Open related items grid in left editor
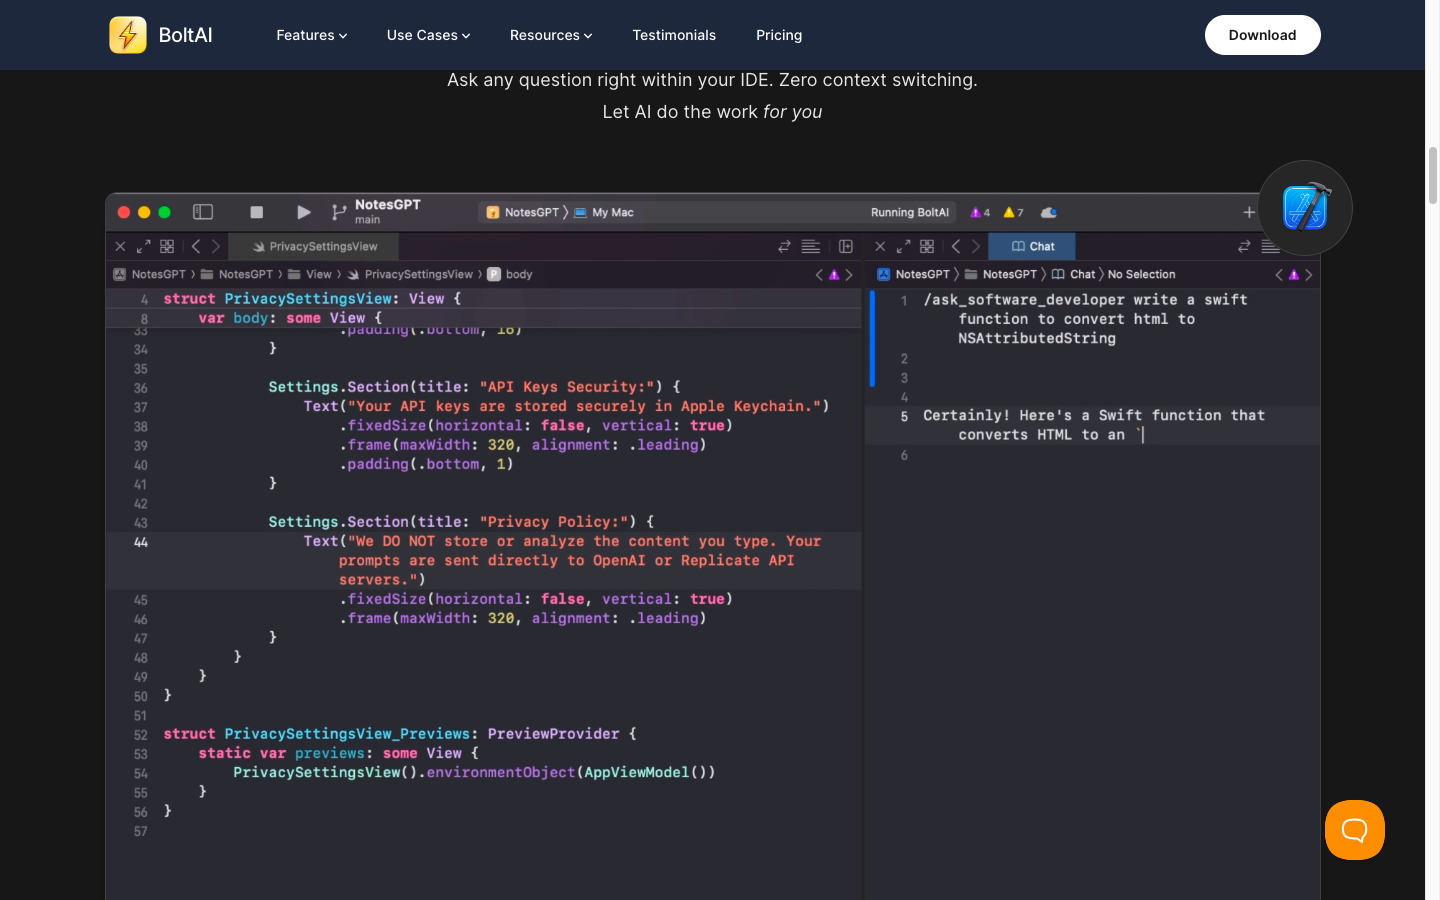The height and width of the screenshot is (900, 1440). [167, 246]
